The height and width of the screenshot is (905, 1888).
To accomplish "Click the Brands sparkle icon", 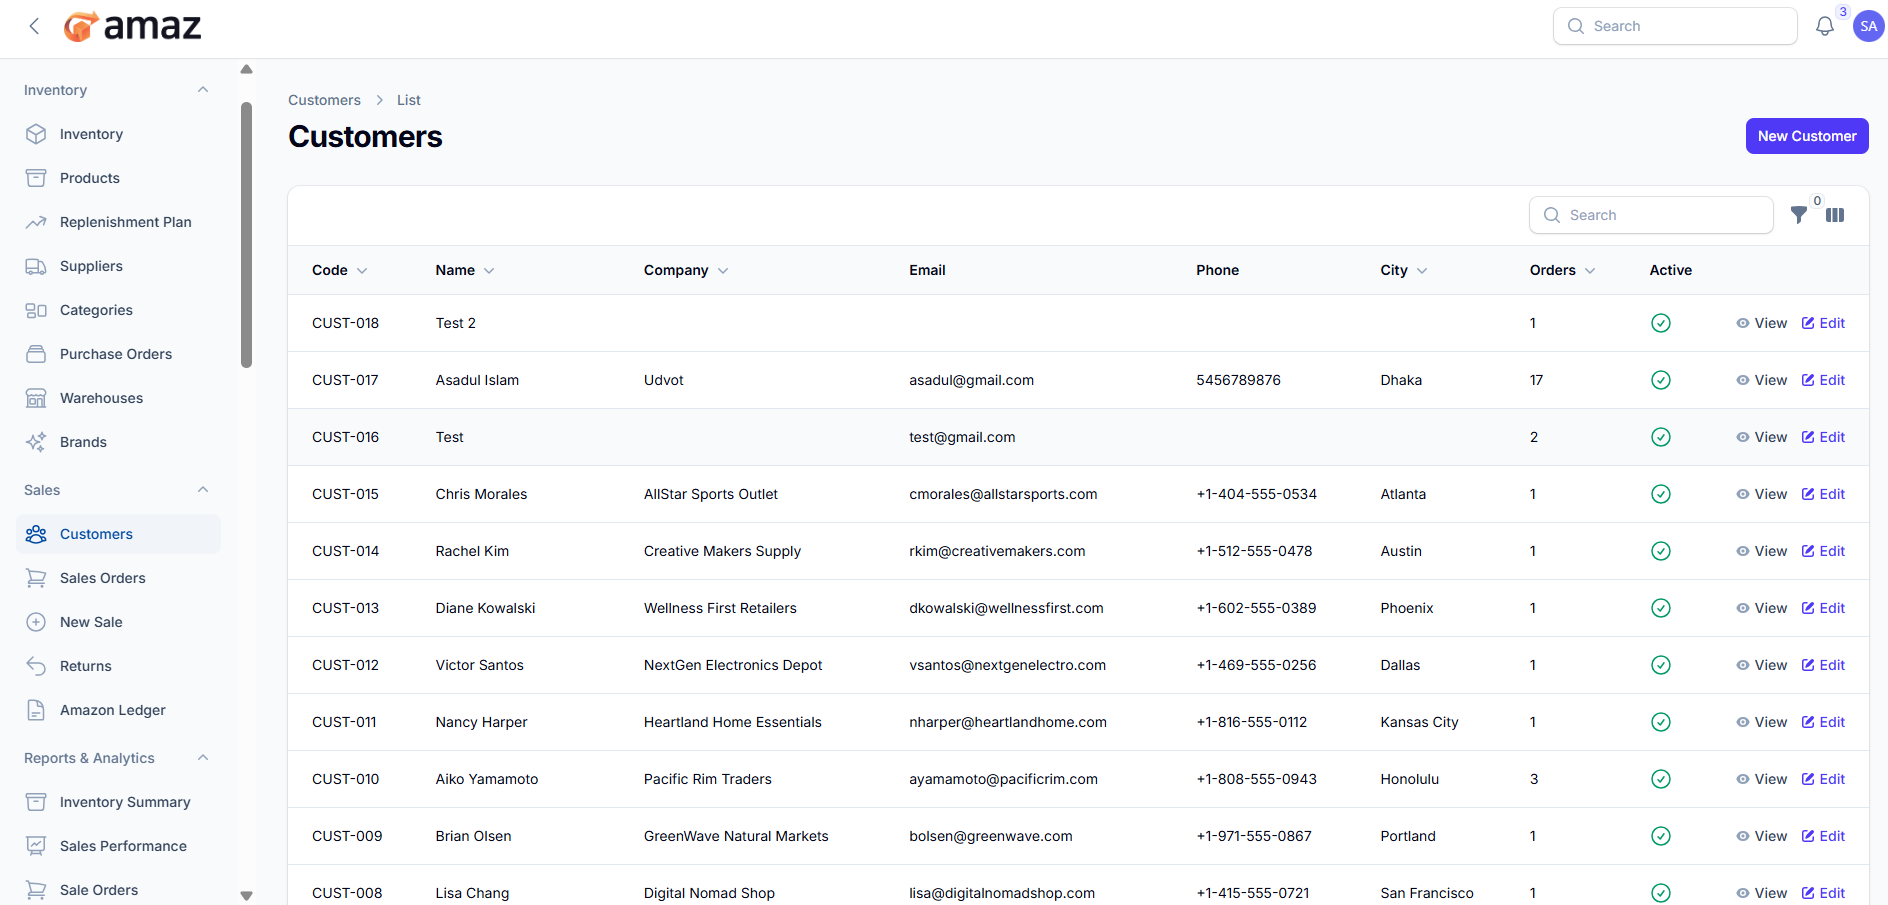I will click(x=36, y=442).
